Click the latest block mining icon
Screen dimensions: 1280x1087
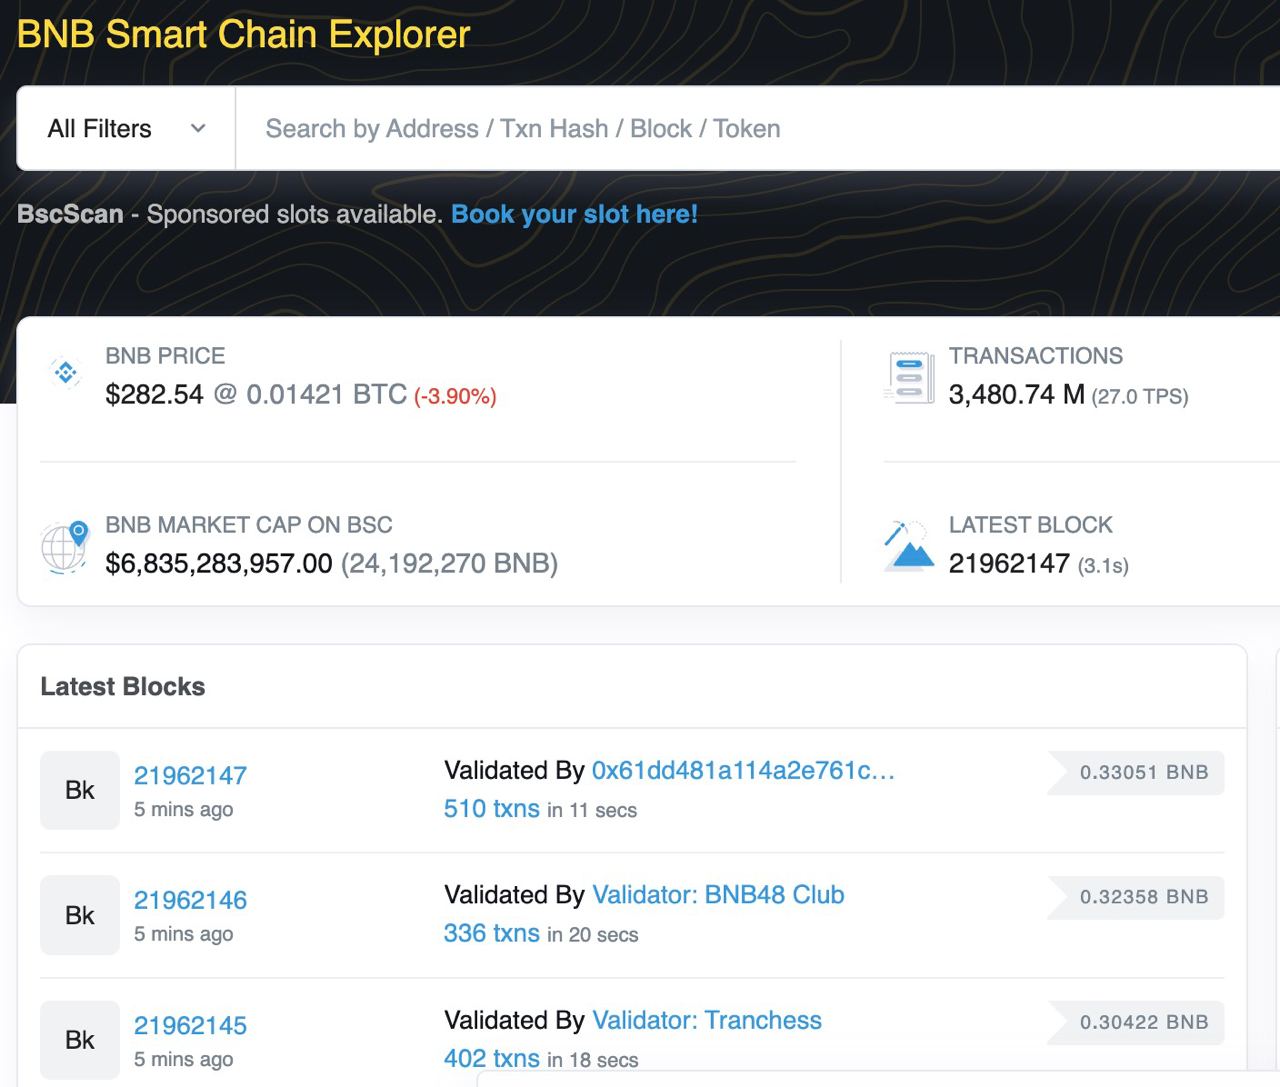[x=908, y=545]
